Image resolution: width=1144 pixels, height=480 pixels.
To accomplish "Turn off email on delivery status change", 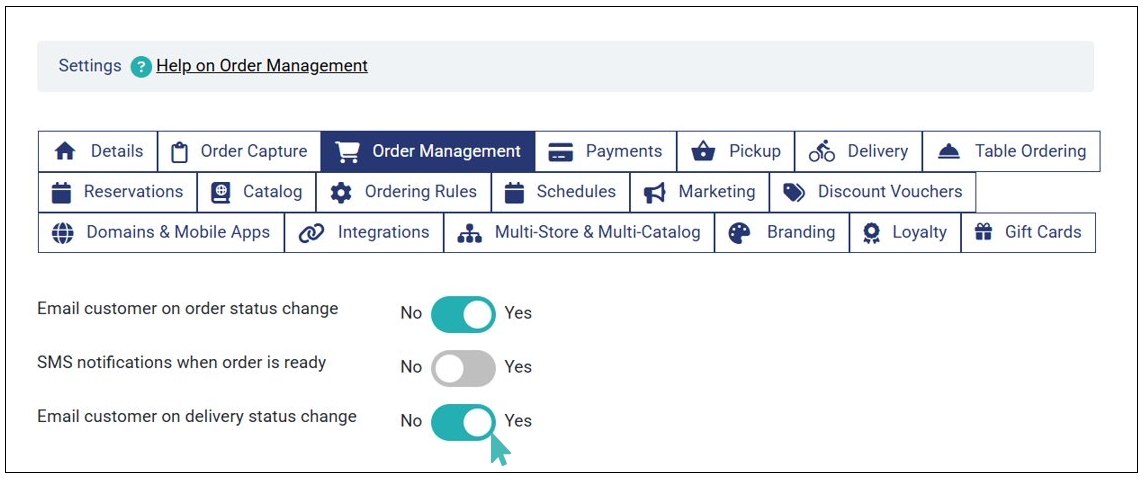I will tap(463, 421).
